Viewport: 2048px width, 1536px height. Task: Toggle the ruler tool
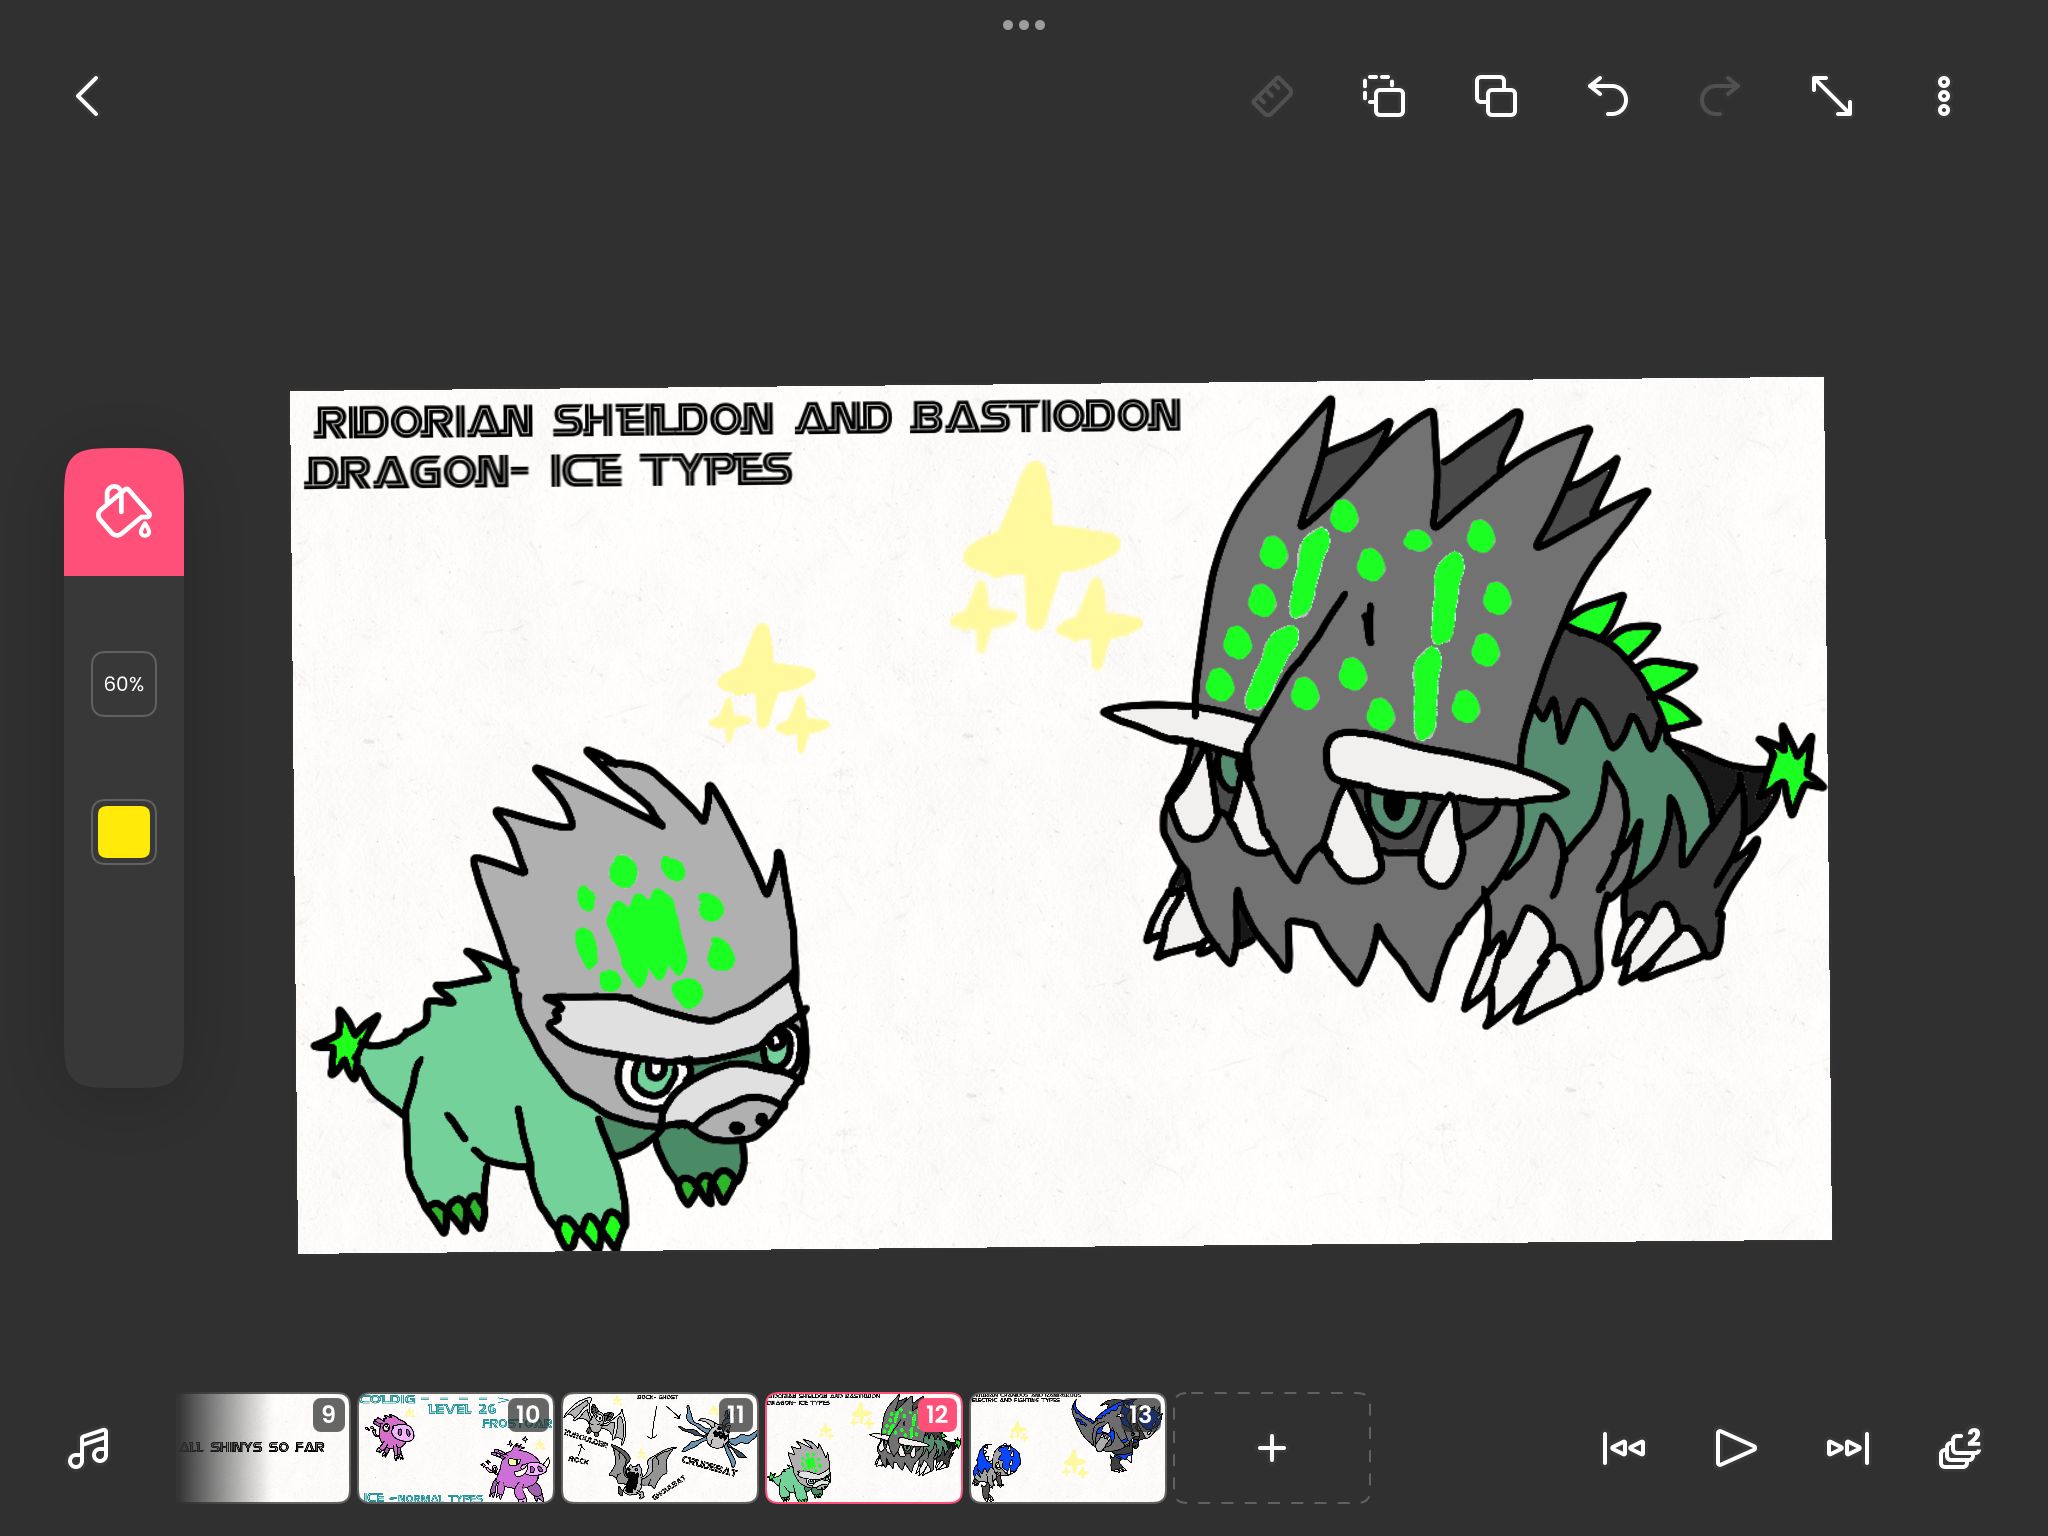(x=1272, y=96)
